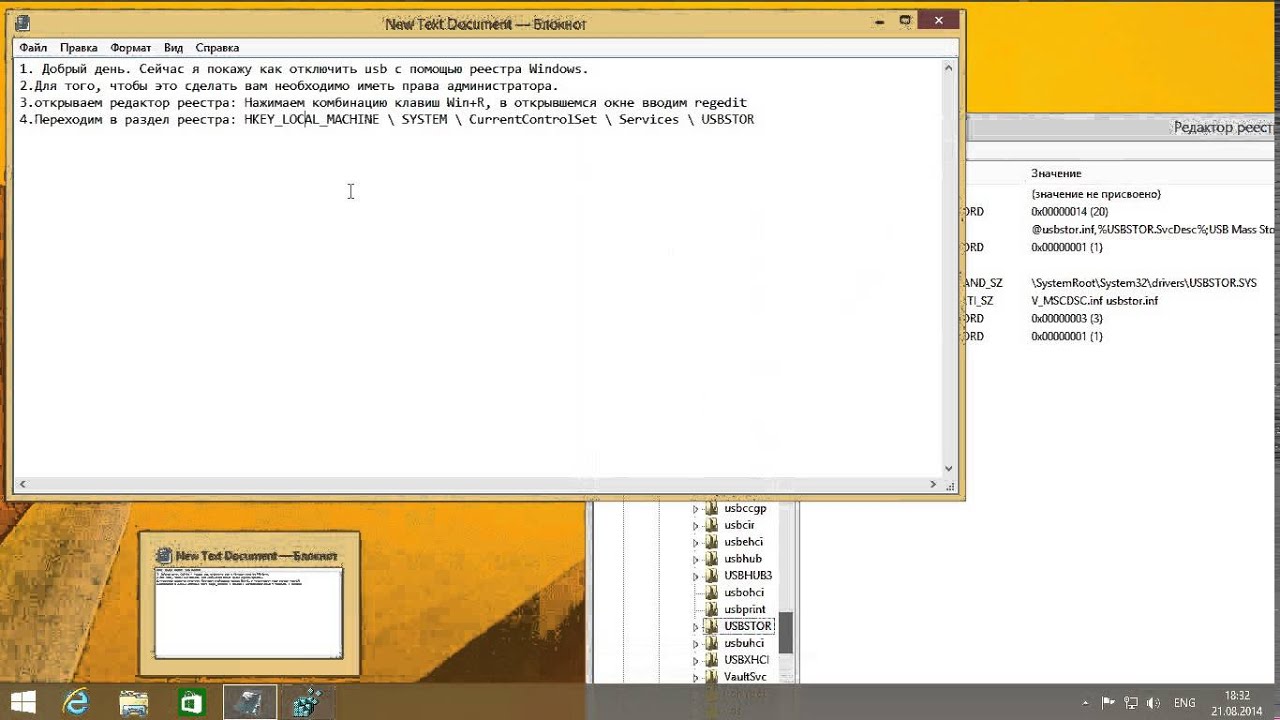Open the Правка menu in Notepad
This screenshot has height=720, width=1280.
point(79,48)
